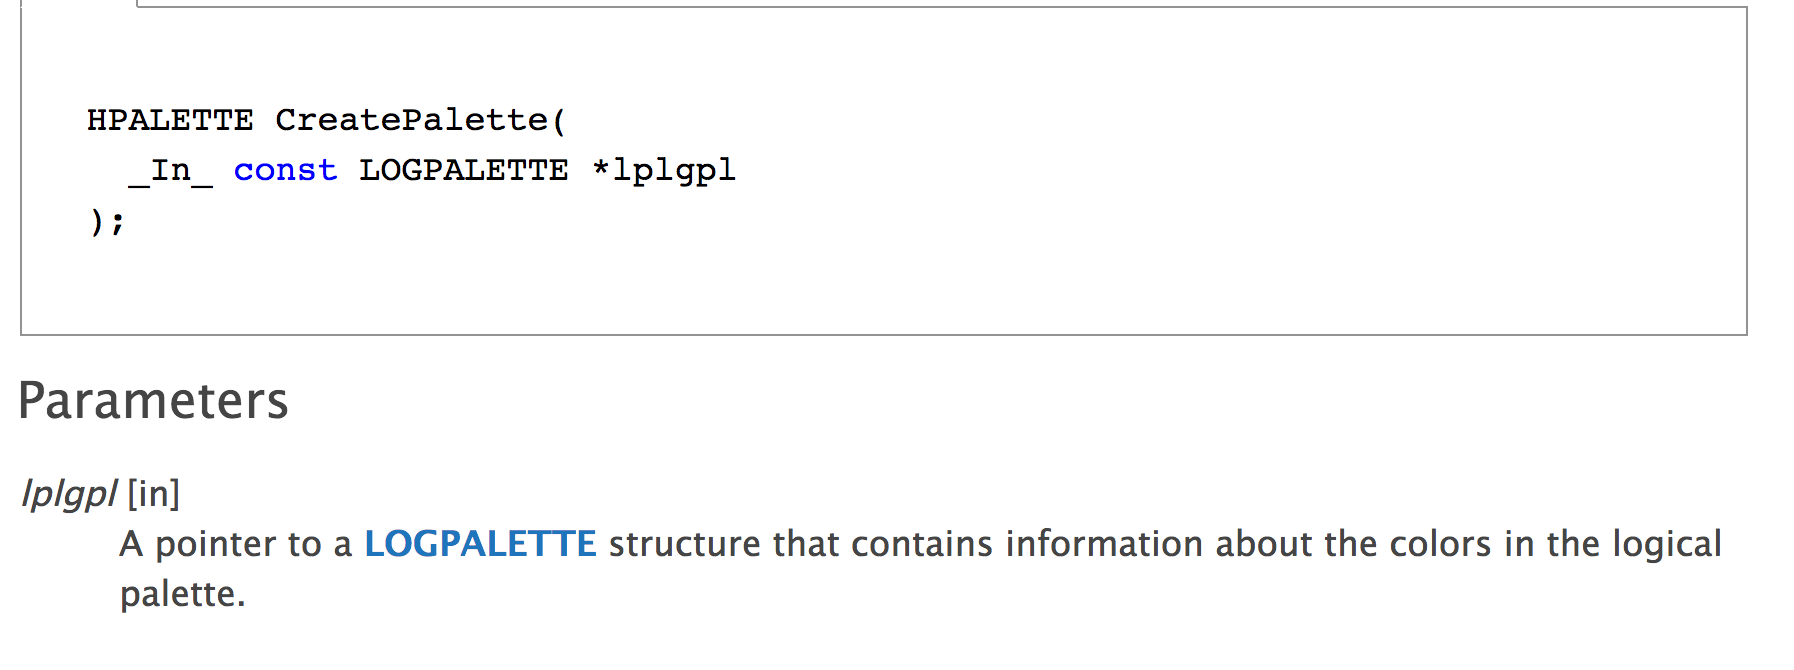Image resolution: width=1794 pixels, height=670 pixels.
Task: Click the word 'information' in description
Action: (1104, 544)
